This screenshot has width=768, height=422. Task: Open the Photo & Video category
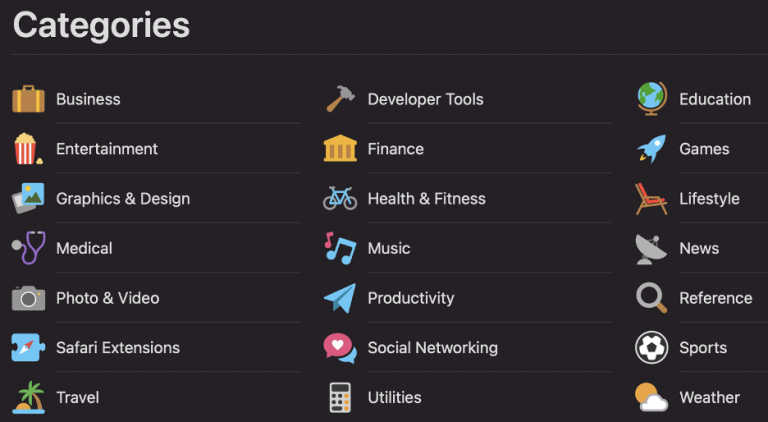(x=108, y=298)
